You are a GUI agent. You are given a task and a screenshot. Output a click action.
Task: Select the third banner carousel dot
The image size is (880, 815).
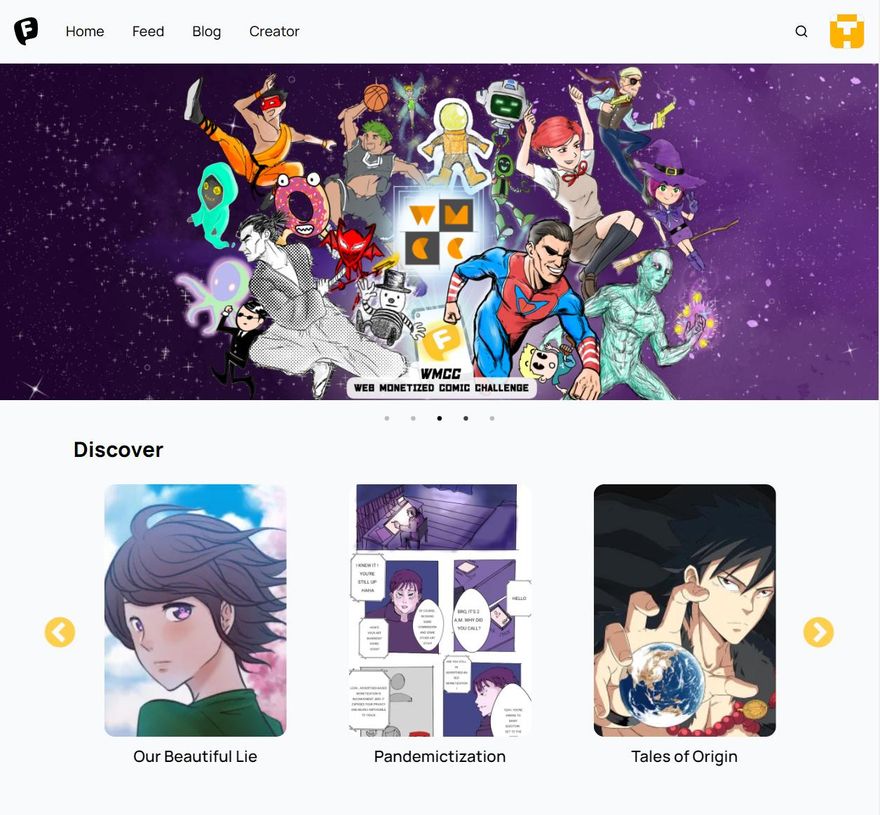pos(439,418)
